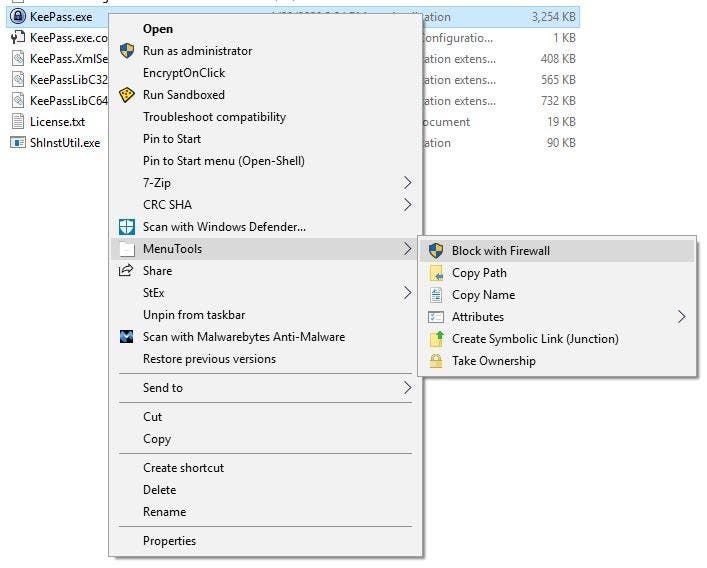The width and height of the screenshot is (707, 568).
Task: Click the KeePass.exe lock icon
Action: click(x=18, y=17)
